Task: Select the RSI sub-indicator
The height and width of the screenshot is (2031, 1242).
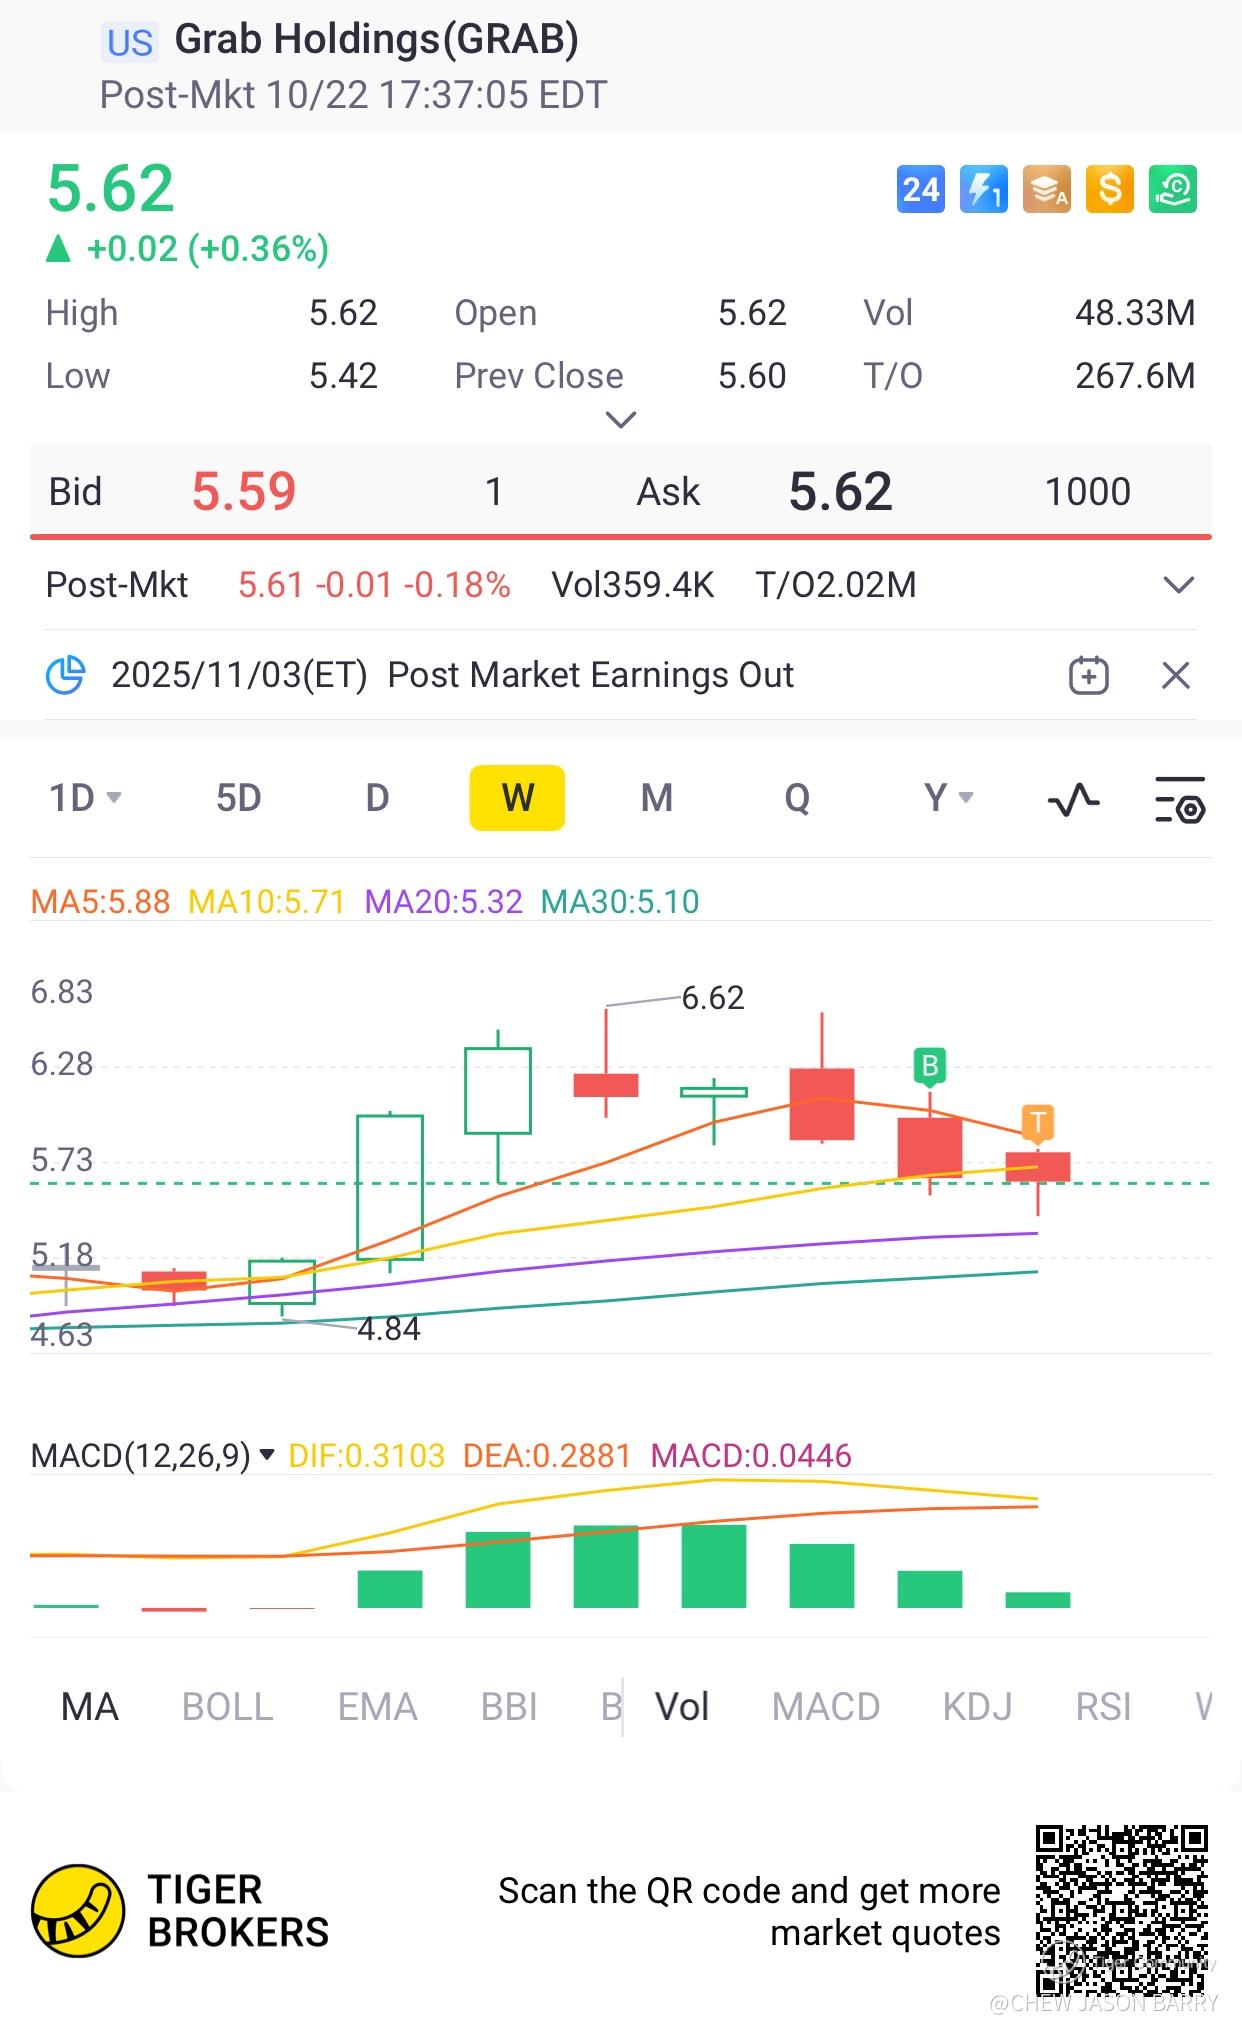Action: pos(1103,1707)
